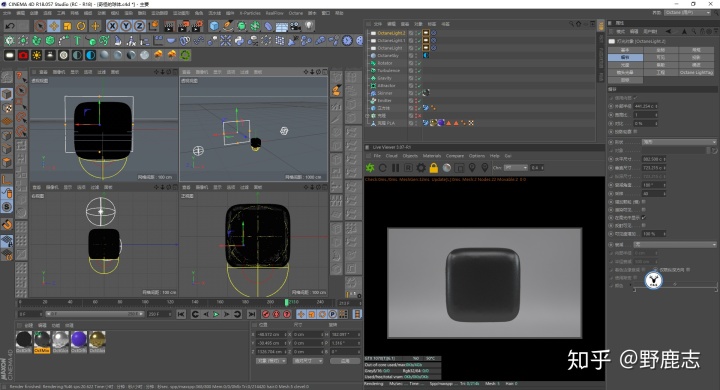
Task: Select the Turbulence object
Action: point(388,71)
